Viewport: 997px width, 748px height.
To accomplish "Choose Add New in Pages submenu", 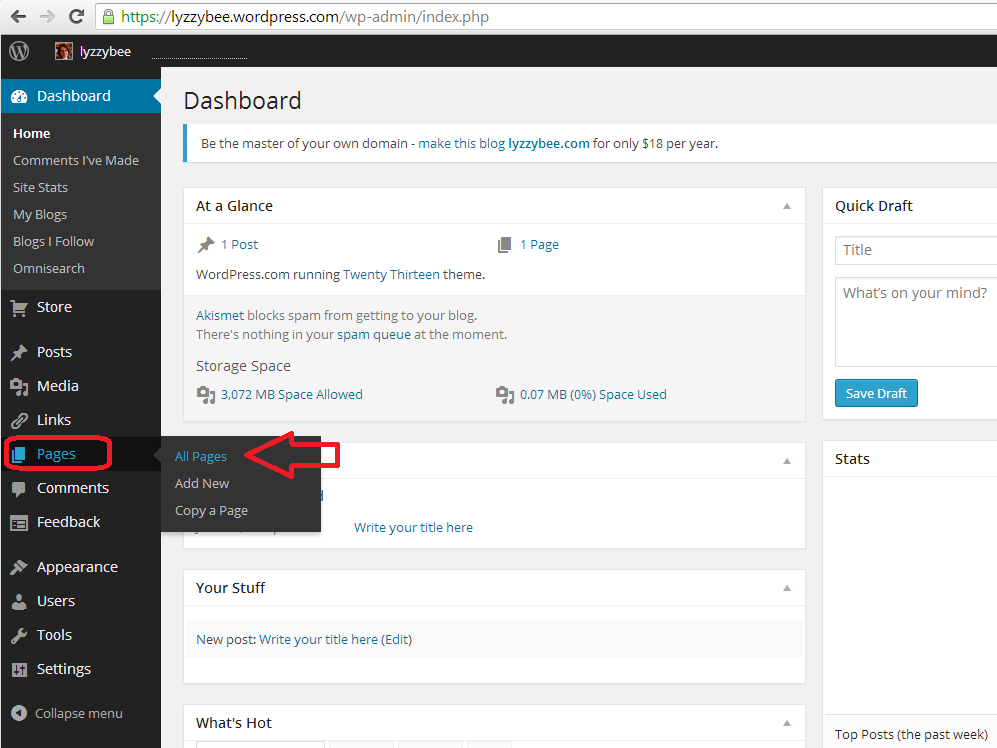I will coord(202,483).
